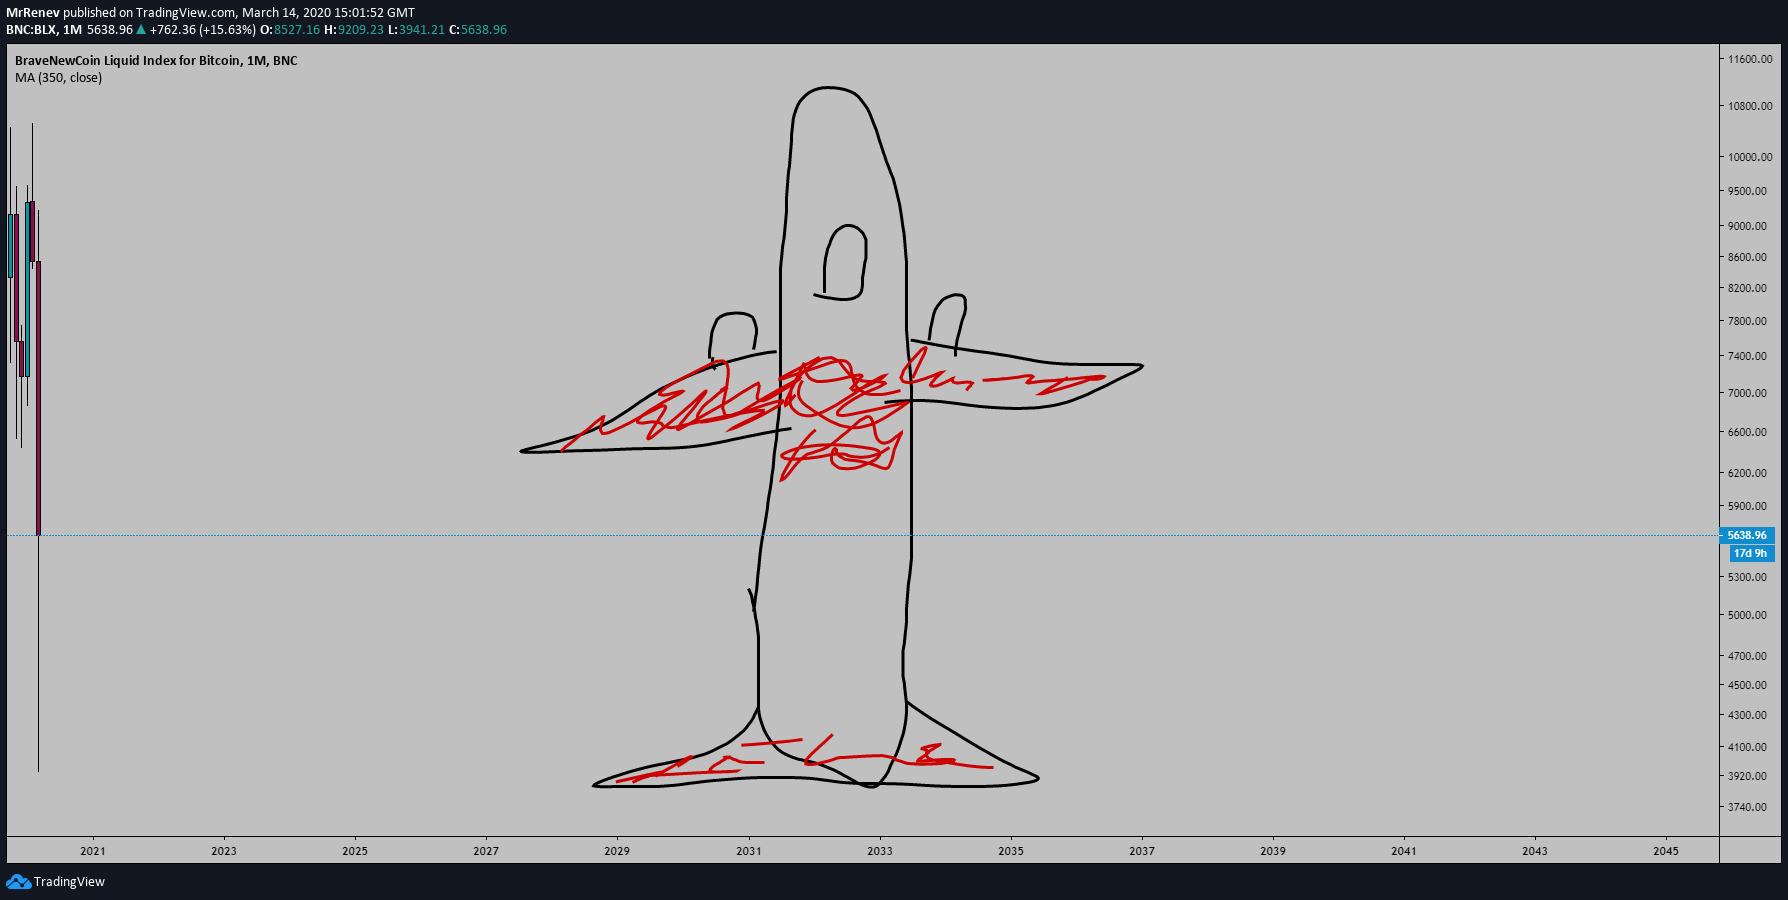
Task: Click the Open value 8527.16 in the header
Action: coord(297,30)
